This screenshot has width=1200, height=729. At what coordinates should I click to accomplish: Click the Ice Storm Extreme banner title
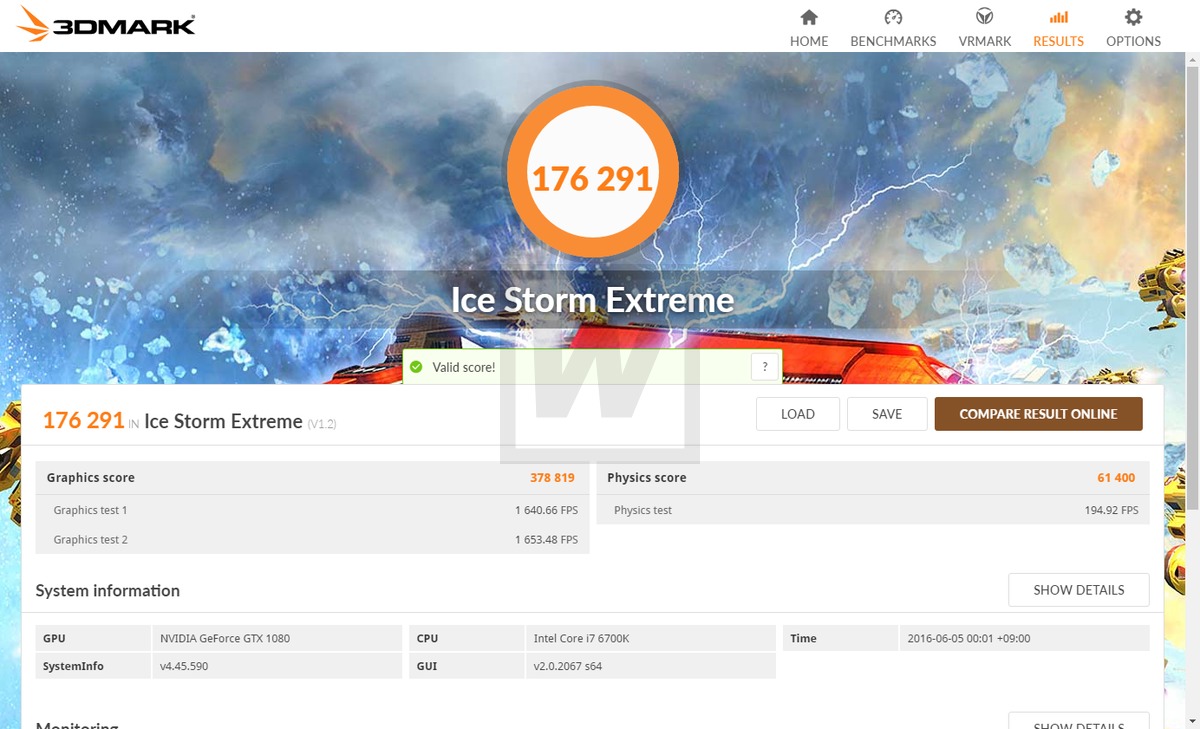(x=593, y=300)
